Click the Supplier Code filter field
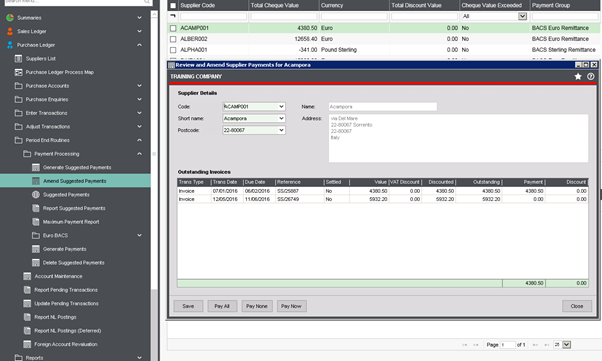This screenshot has height=361, width=602. 213,16
